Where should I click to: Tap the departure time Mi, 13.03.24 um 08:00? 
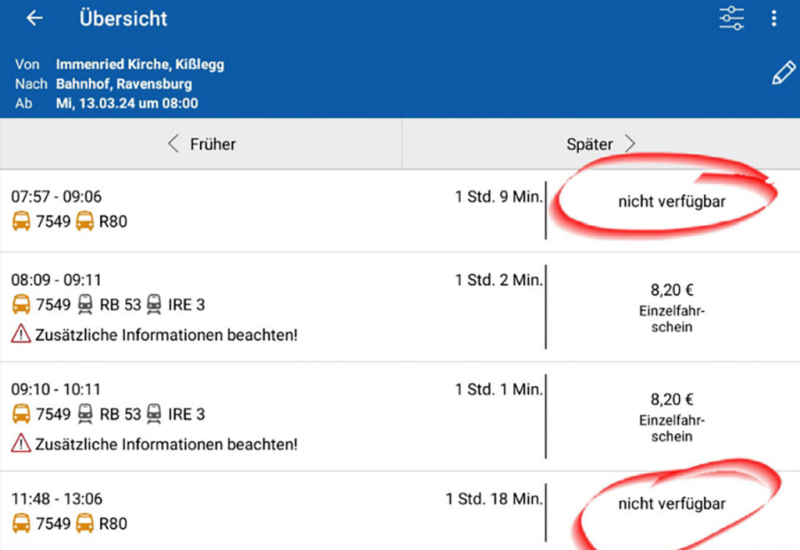click(127, 103)
